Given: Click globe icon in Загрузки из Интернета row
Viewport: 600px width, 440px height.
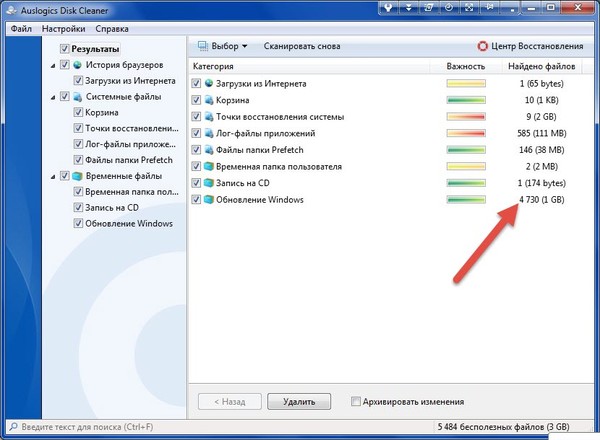Looking at the screenshot, I should [209, 83].
